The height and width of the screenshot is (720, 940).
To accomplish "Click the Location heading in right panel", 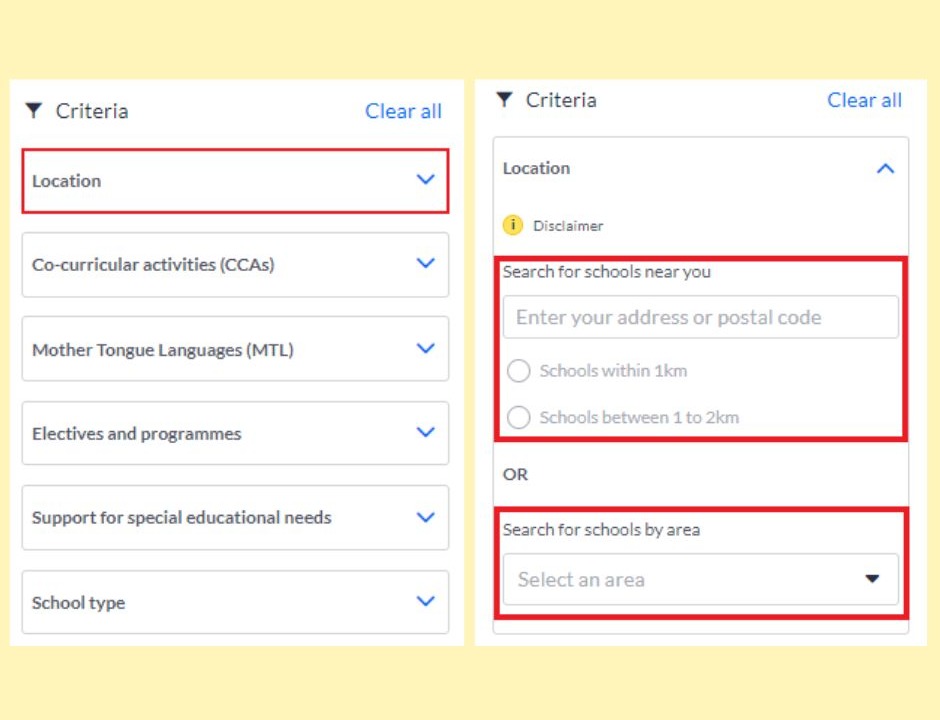I will tap(537, 168).
